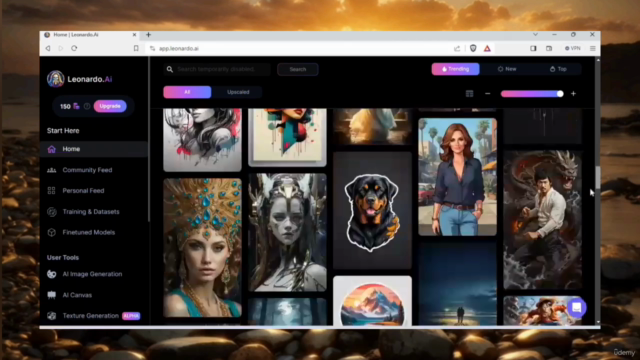Click the browser reload icon
Screen dimensions: 640x360
(74, 48)
